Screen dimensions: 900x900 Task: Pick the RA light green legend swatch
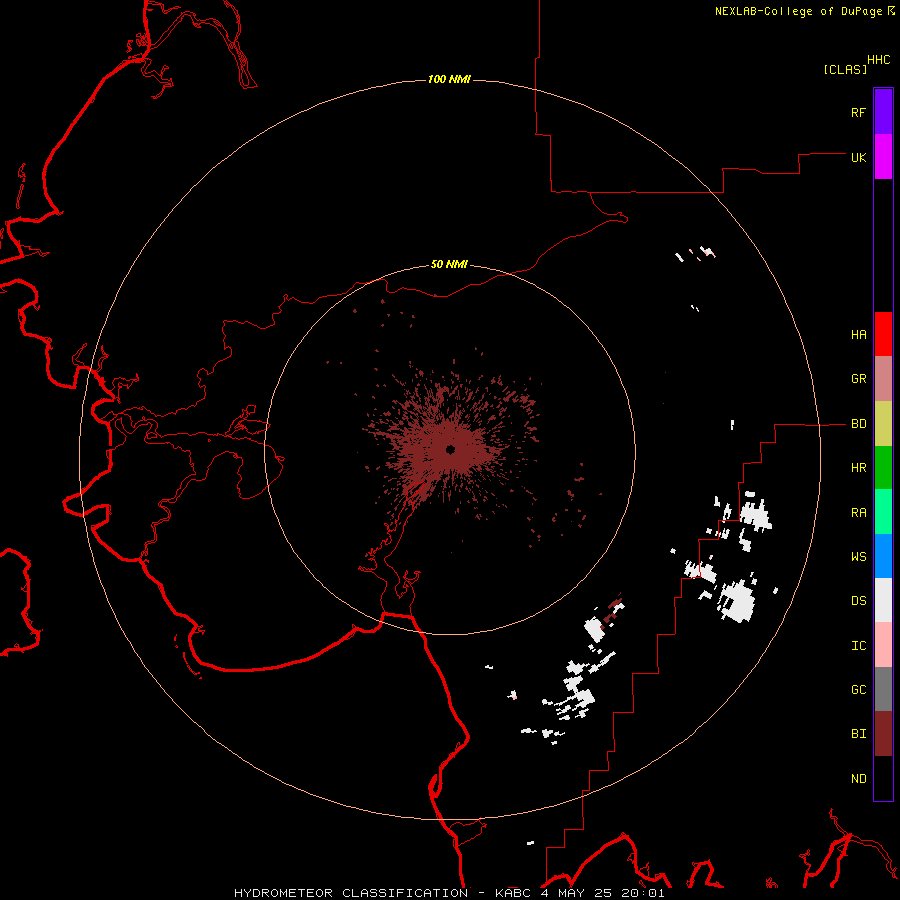point(883,512)
